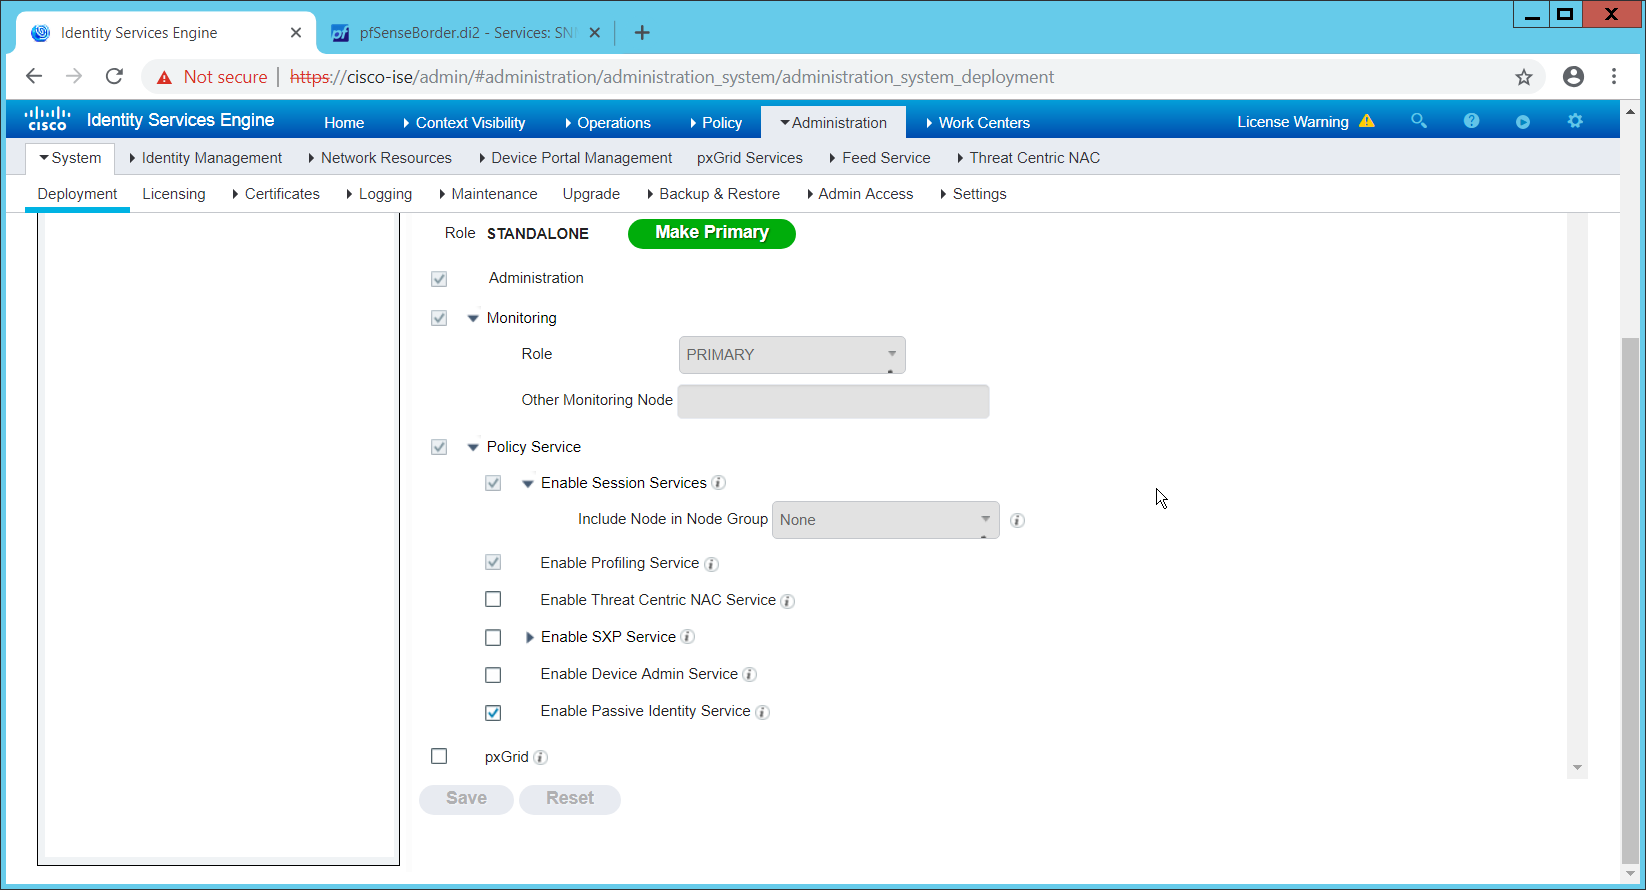This screenshot has height=890, width=1646.
Task: Go back to previous page
Action: tap(34, 76)
